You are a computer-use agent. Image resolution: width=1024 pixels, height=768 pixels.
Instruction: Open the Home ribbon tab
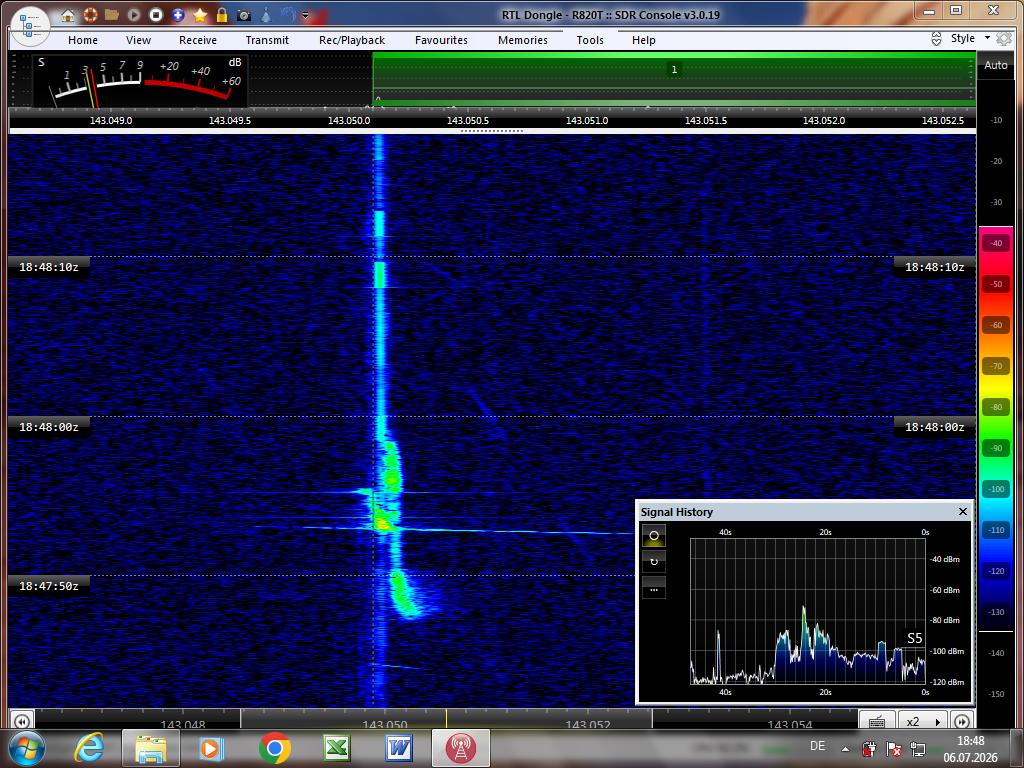(83, 40)
